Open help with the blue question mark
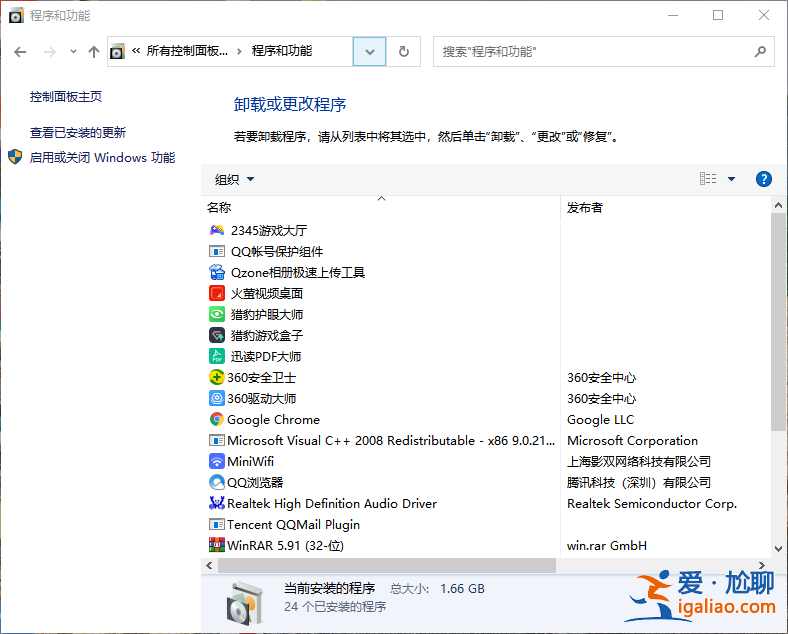 (764, 179)
